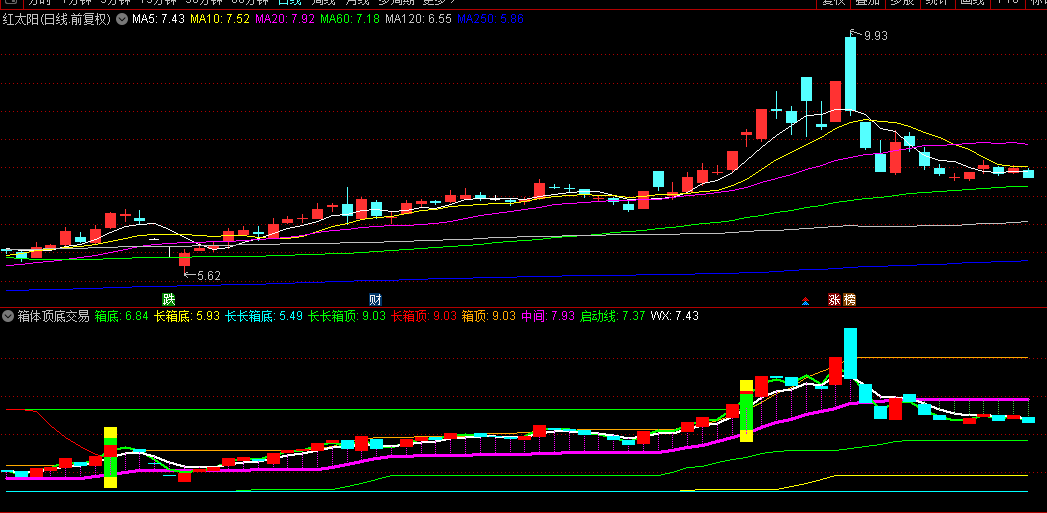Click the yellow MA10: 7.52 label
The height and width of the screenshot is (513, 1047).
point(220,19)
